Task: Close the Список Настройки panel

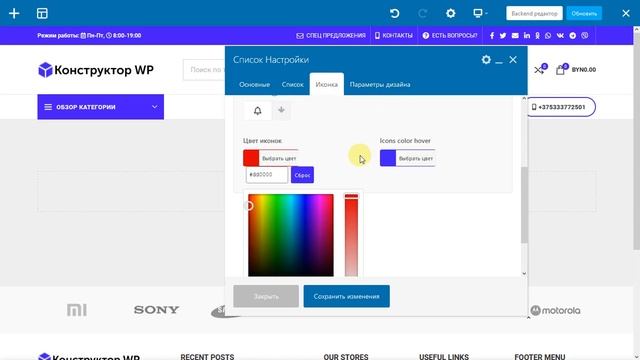Action: coord(513,60)
